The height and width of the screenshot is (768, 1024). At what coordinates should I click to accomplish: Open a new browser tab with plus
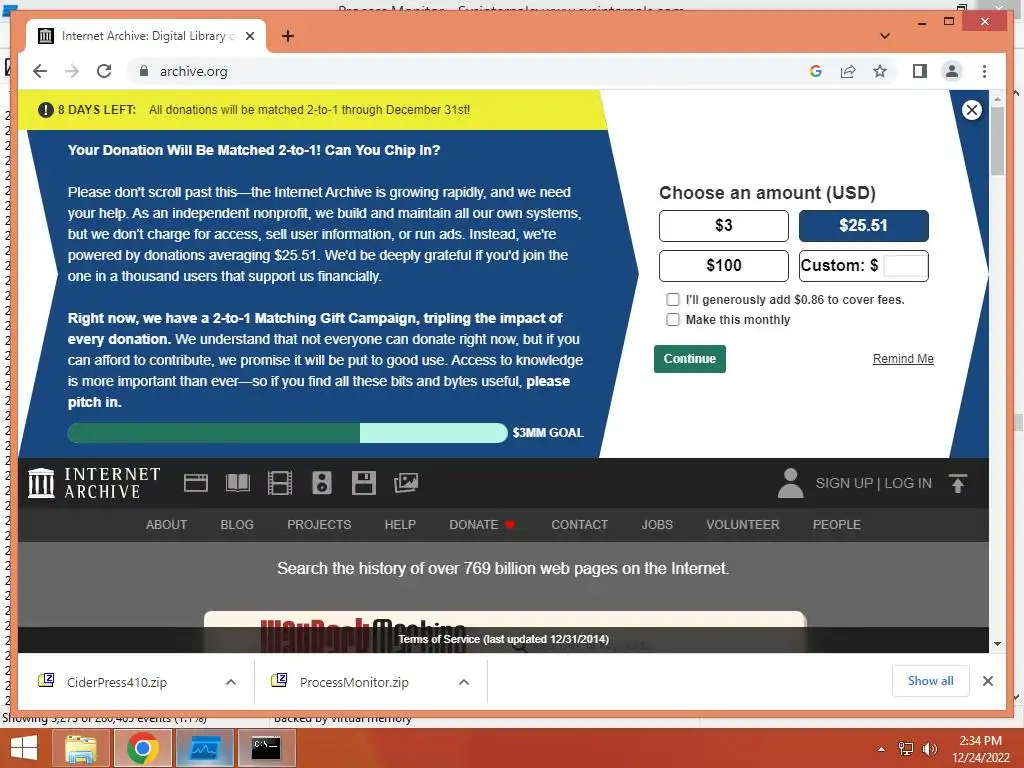point(288,36)
